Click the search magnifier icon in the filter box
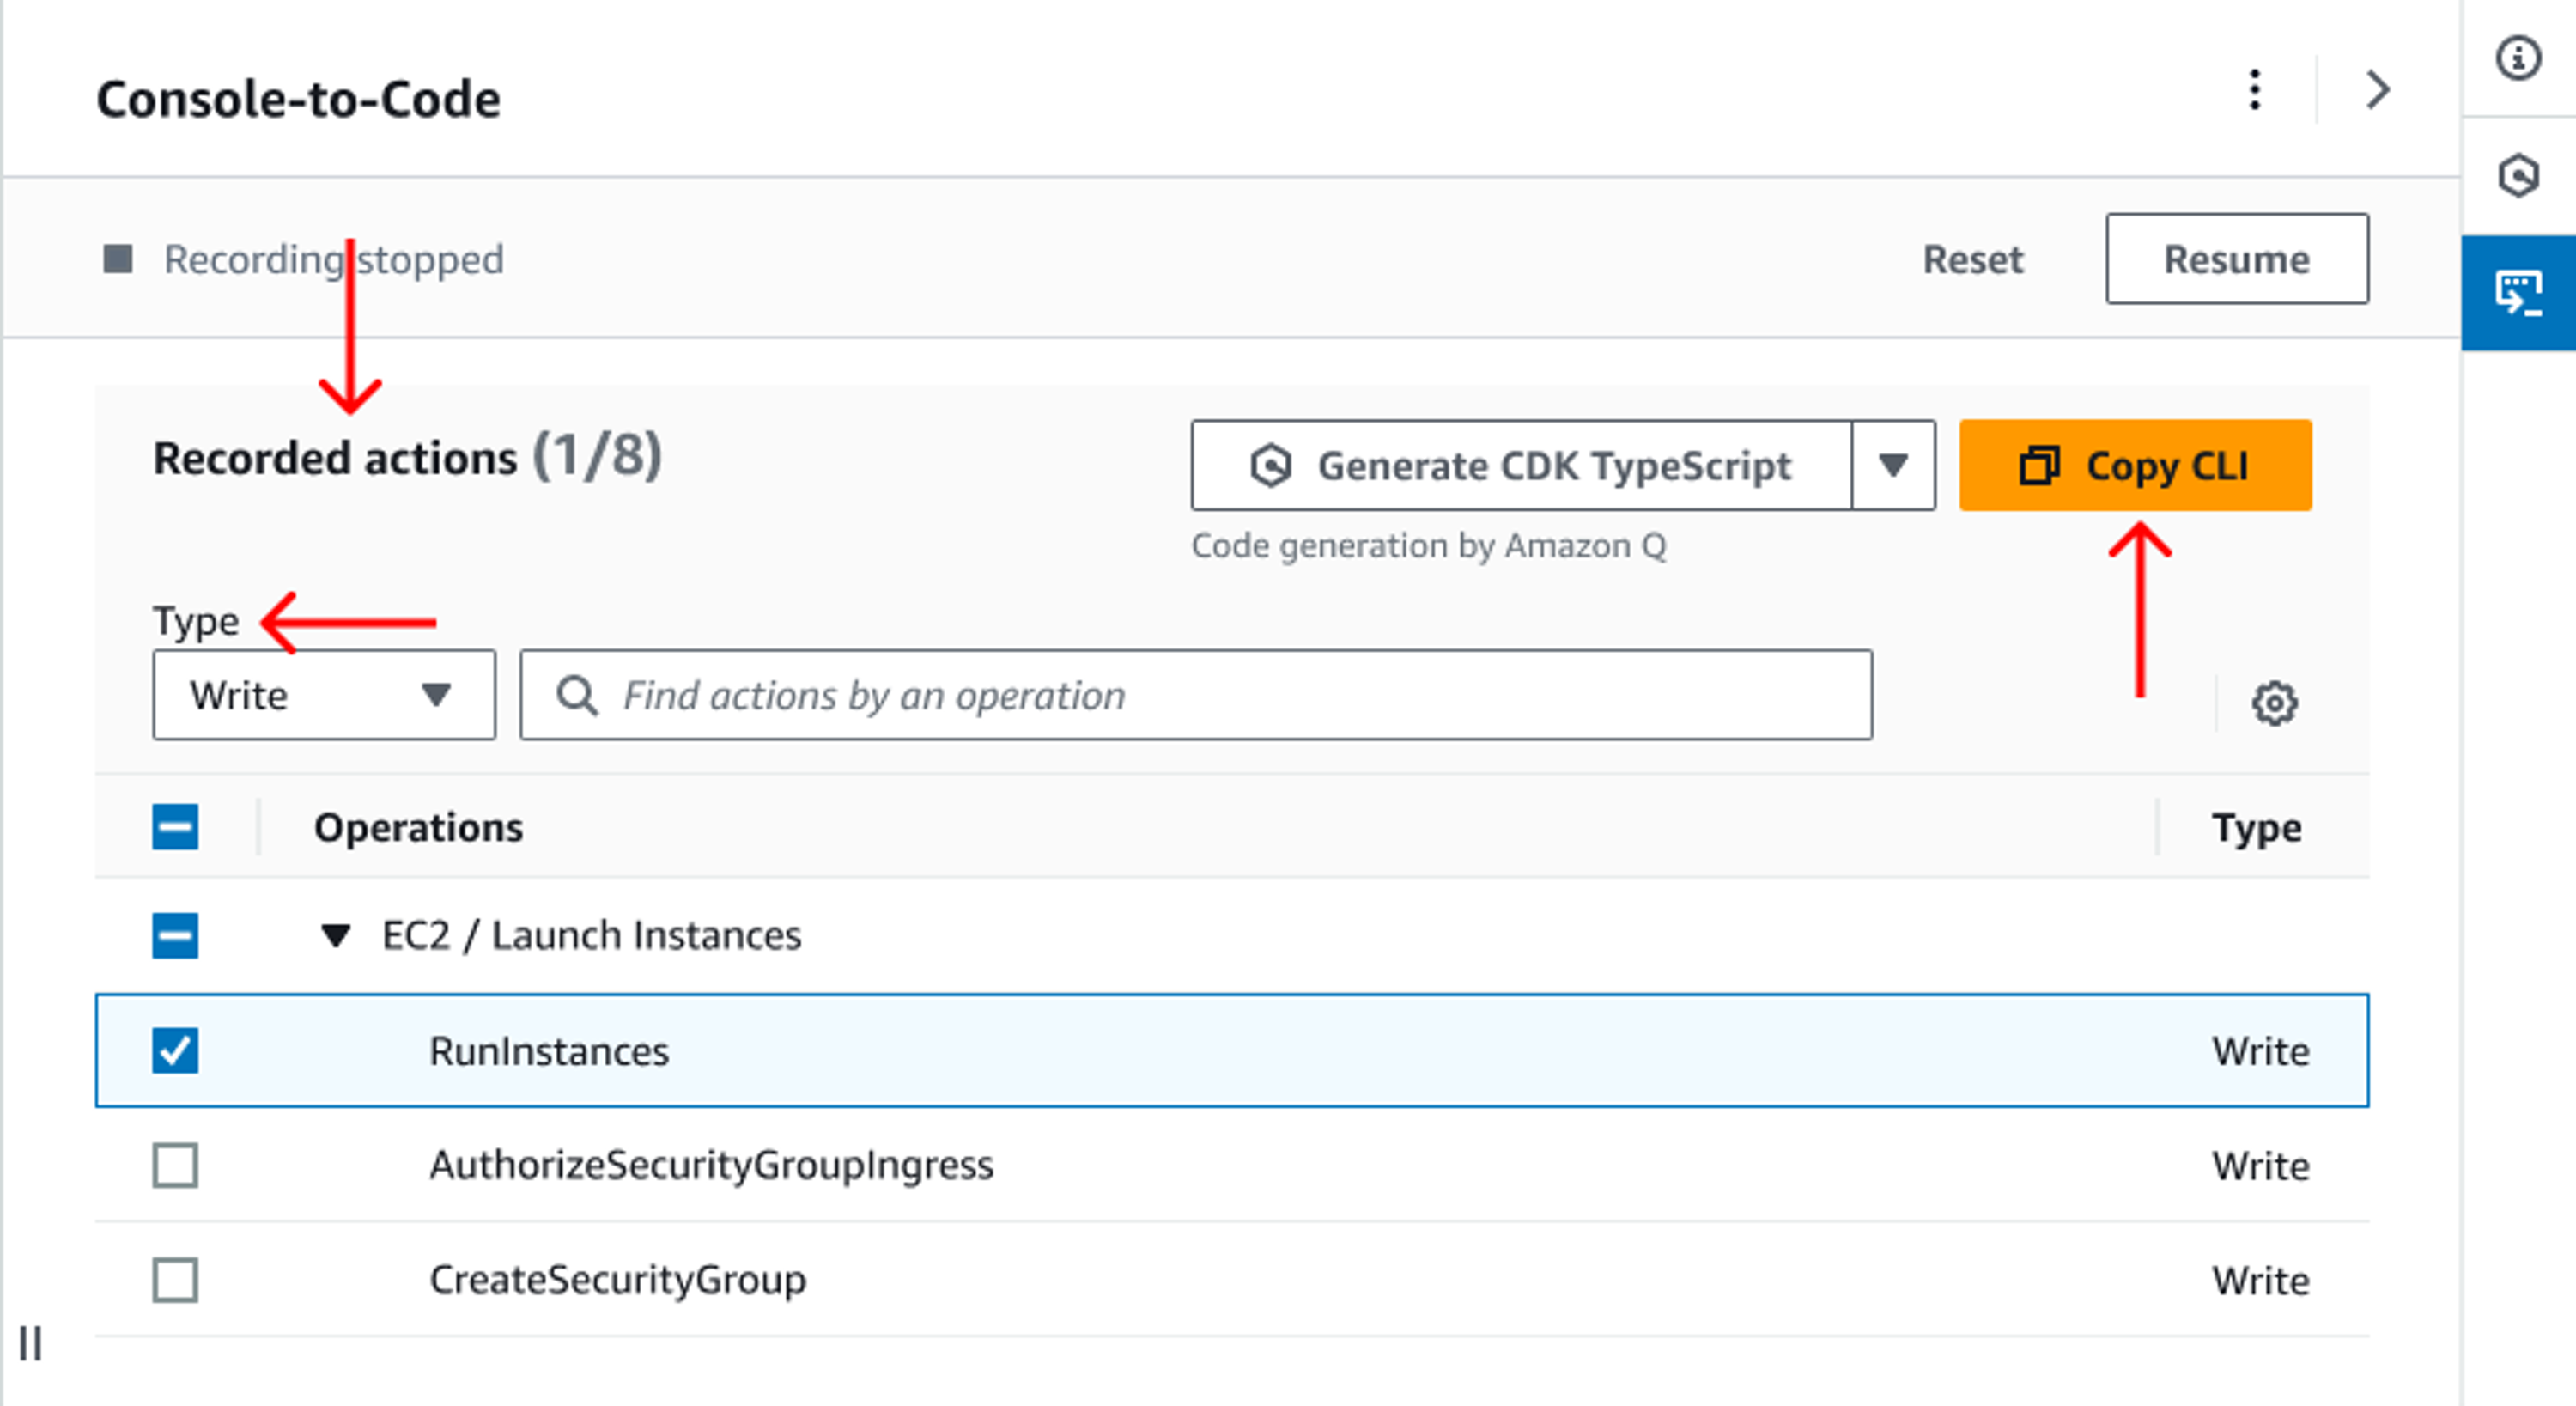The image size is (2576, 1406). tap(577, 695)
